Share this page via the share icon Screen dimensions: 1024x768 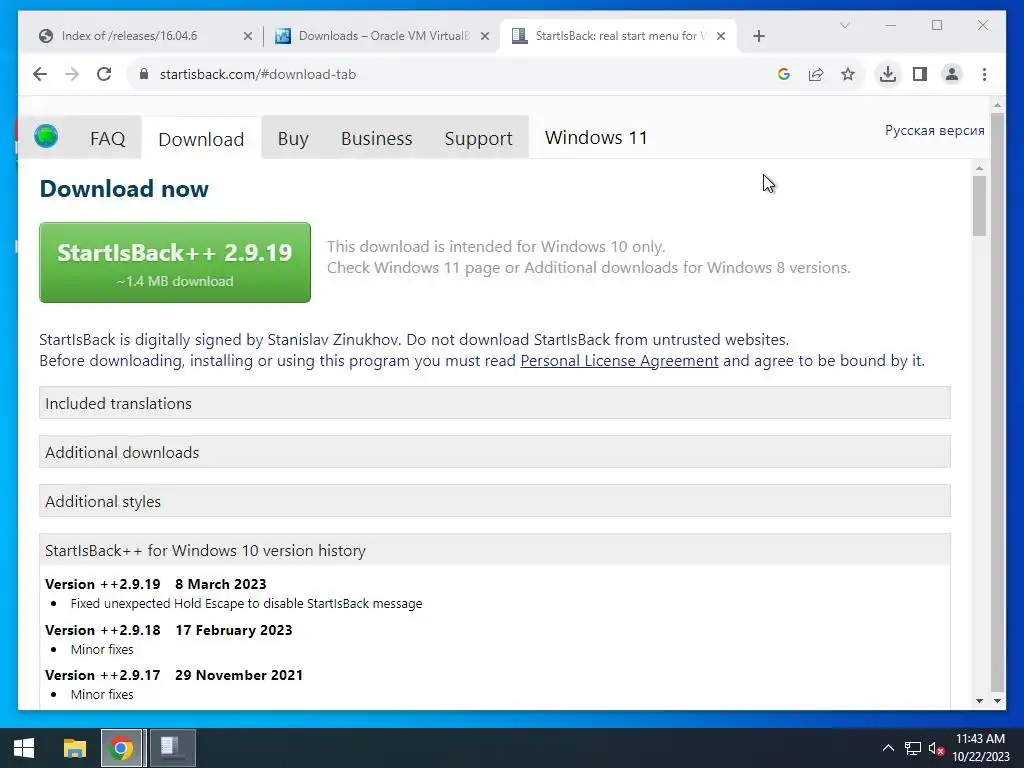(x=816, y=74)
